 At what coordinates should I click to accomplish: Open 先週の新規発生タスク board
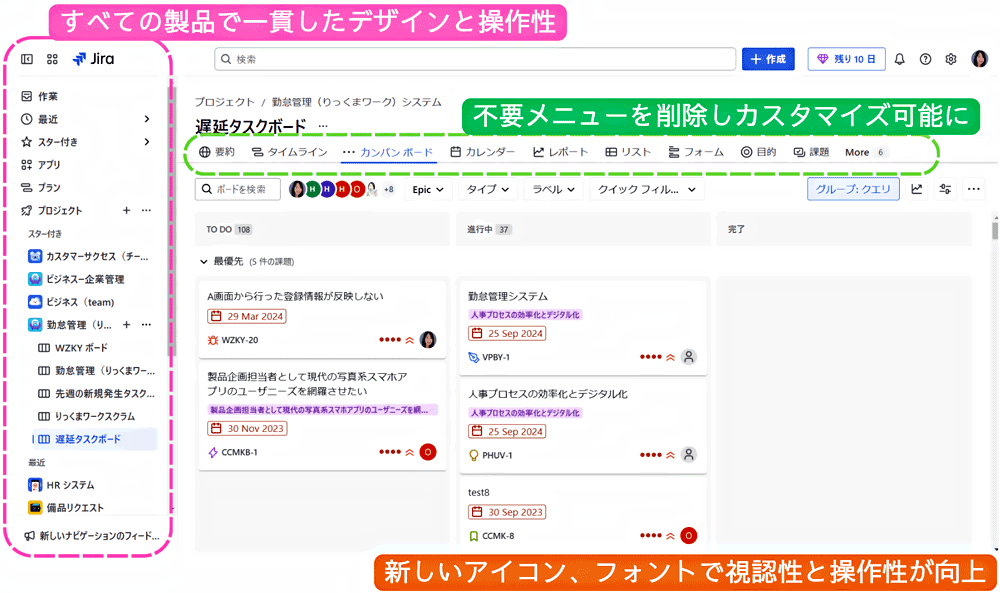96,393
